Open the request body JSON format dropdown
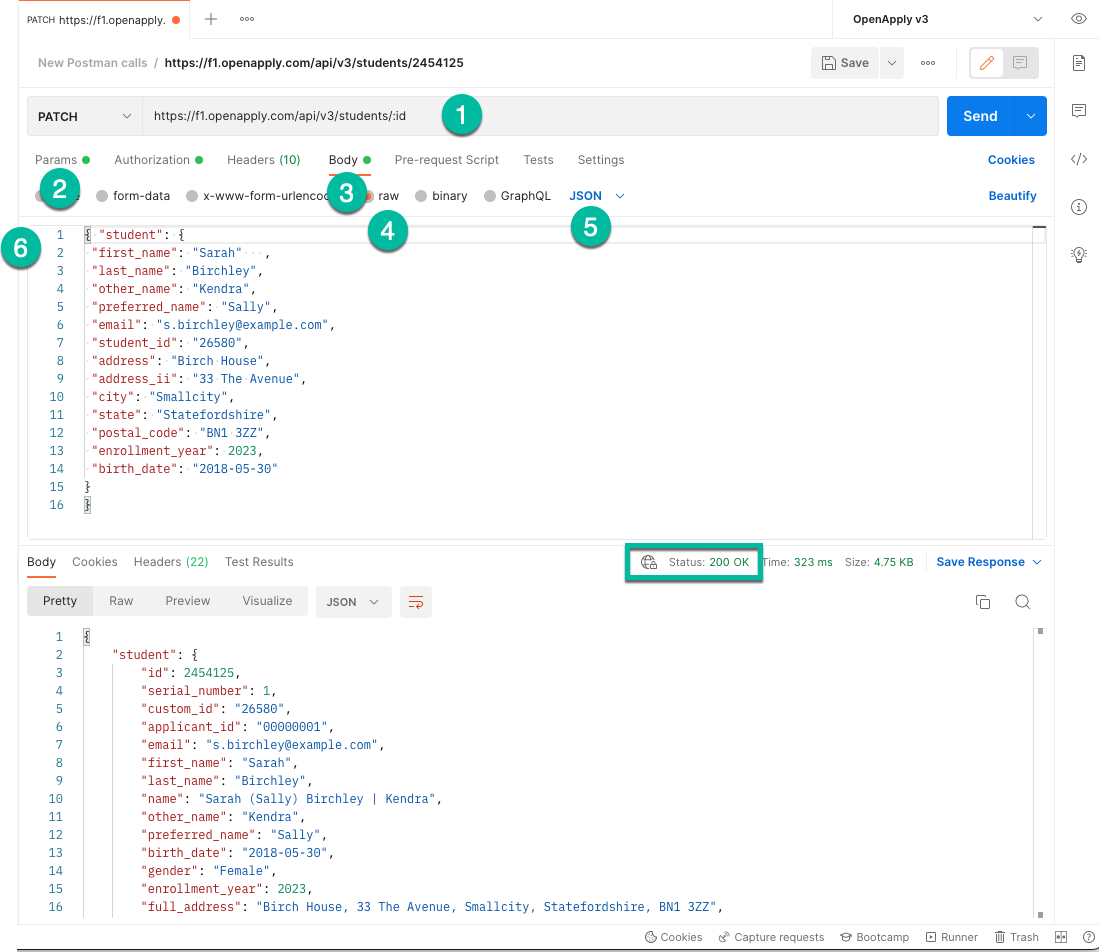 (596, 196)
